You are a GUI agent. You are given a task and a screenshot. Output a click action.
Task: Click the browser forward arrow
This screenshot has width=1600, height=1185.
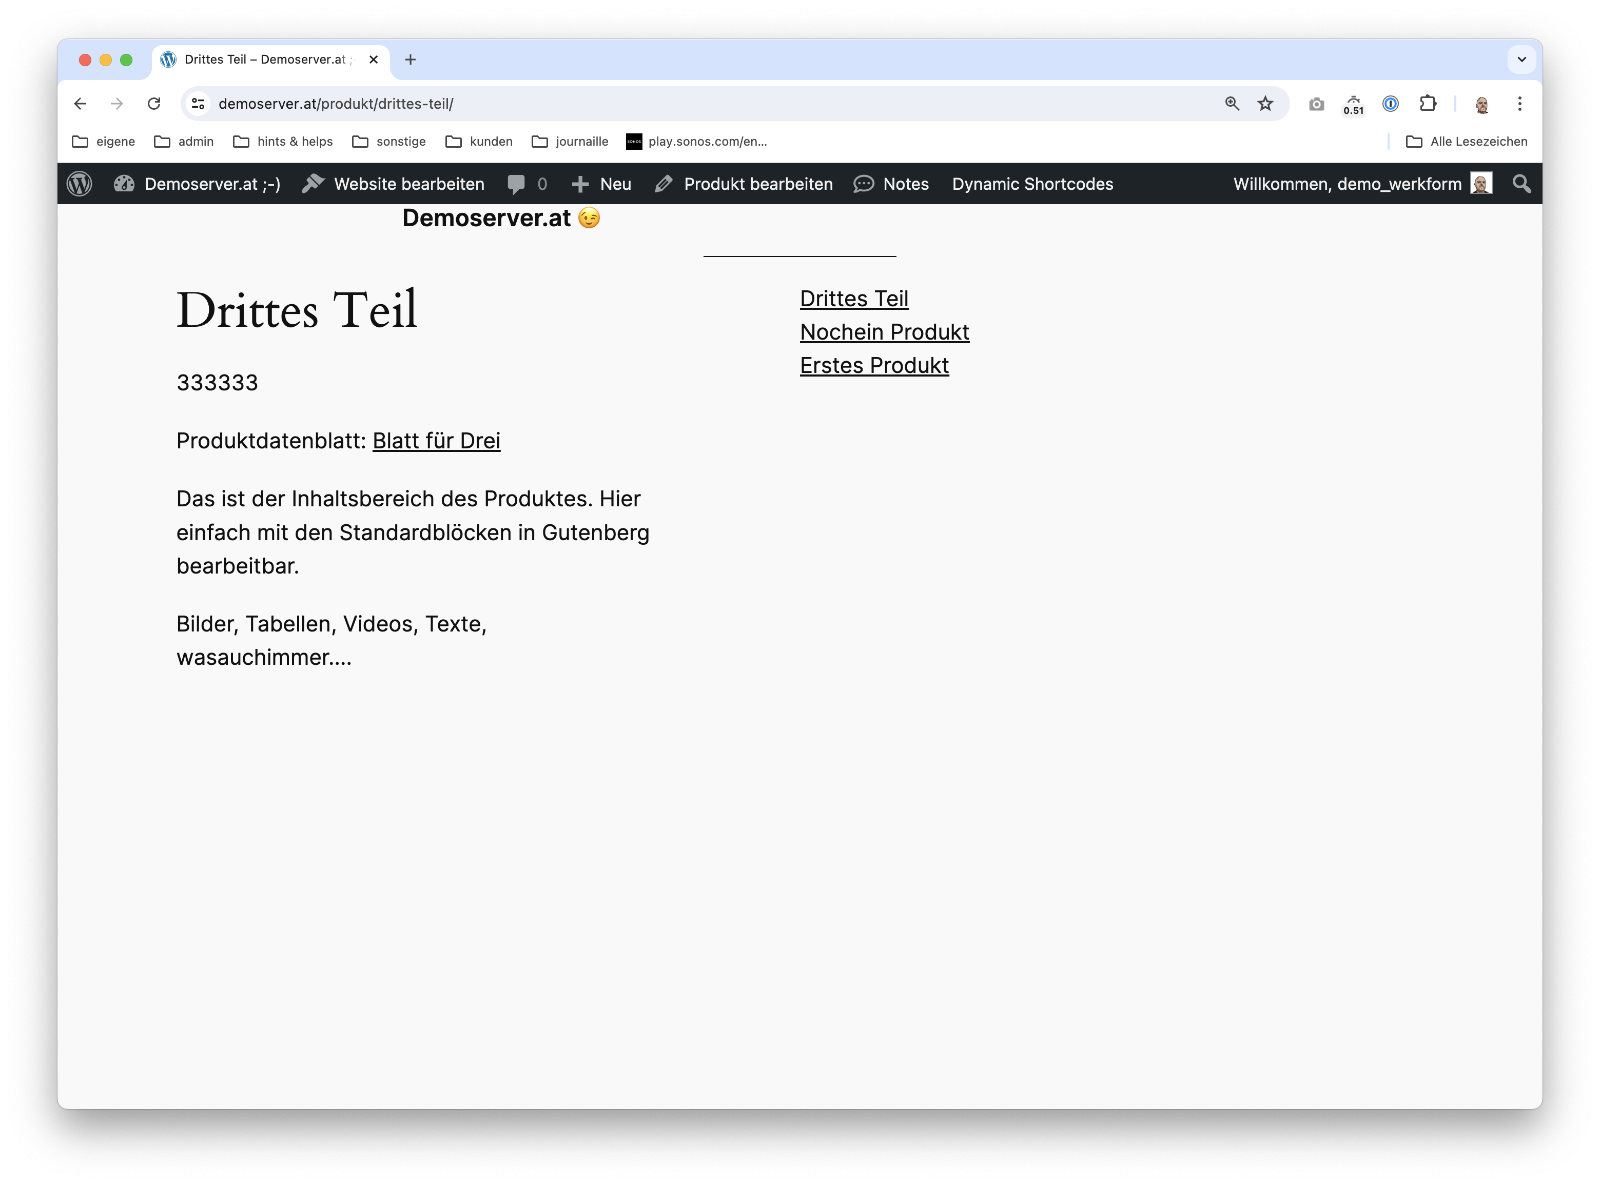coord(117,104)
